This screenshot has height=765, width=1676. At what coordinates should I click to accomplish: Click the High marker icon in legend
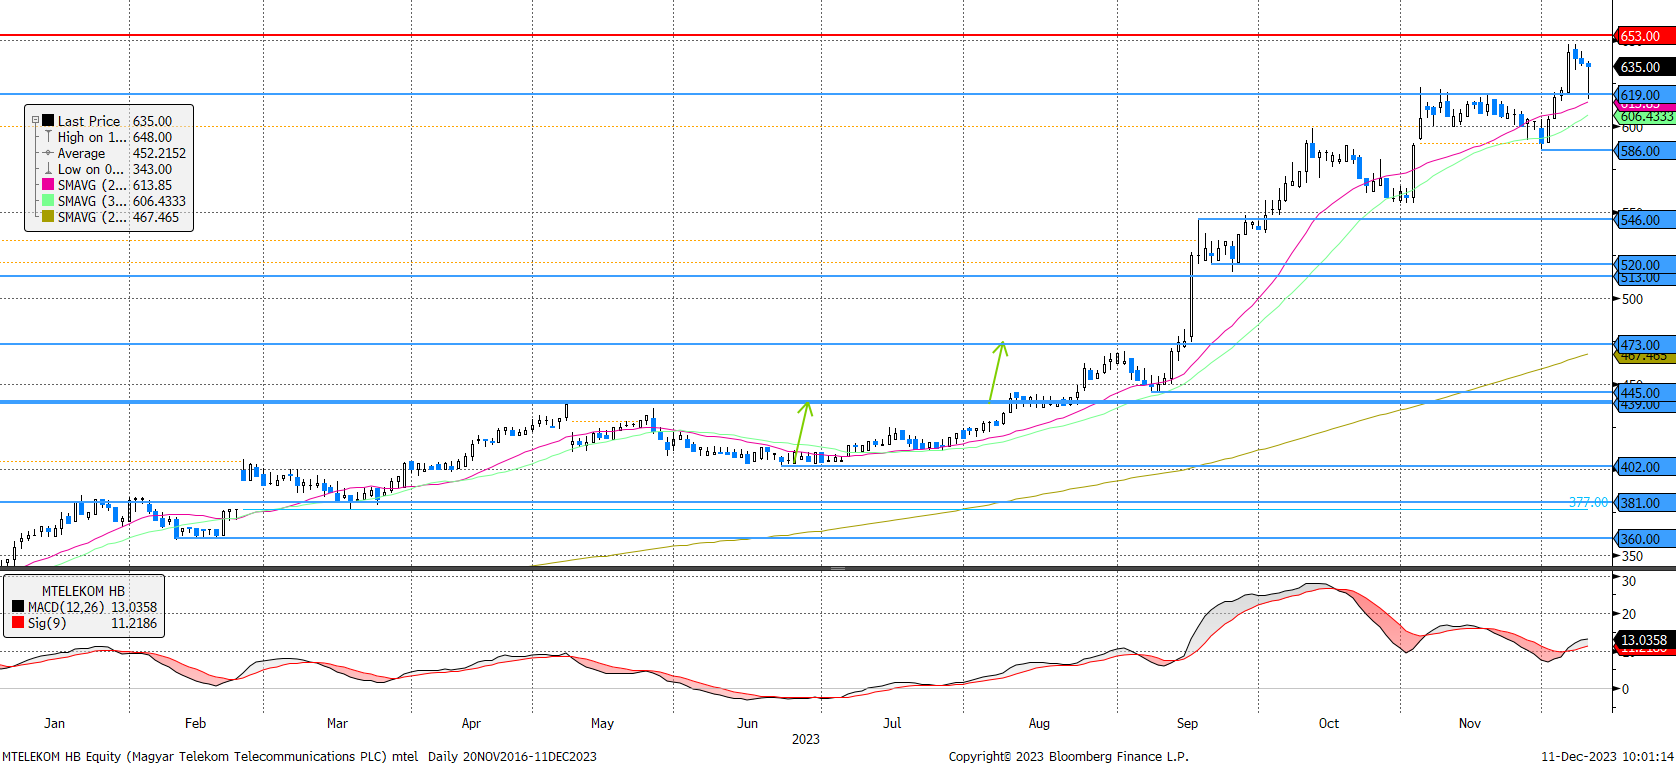point(48,136)
